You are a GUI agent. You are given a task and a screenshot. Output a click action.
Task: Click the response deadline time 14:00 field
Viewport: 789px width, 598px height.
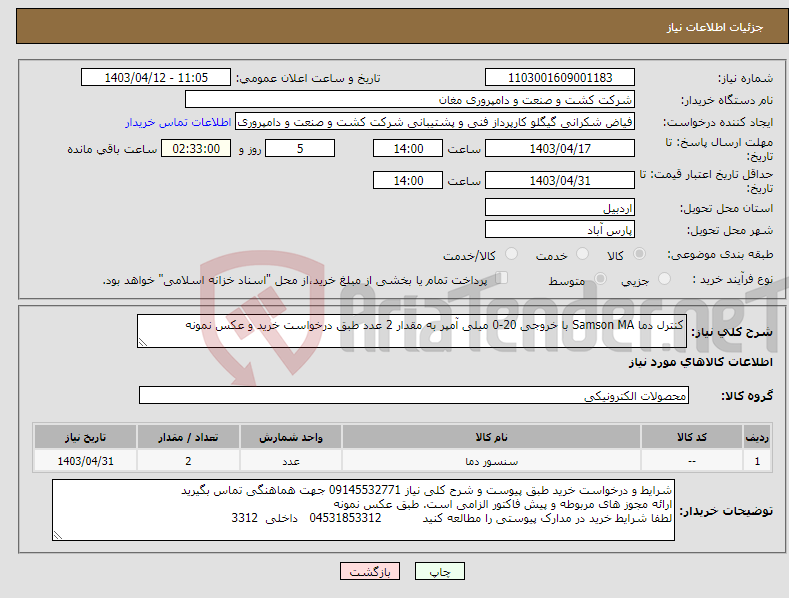(408, 148)
